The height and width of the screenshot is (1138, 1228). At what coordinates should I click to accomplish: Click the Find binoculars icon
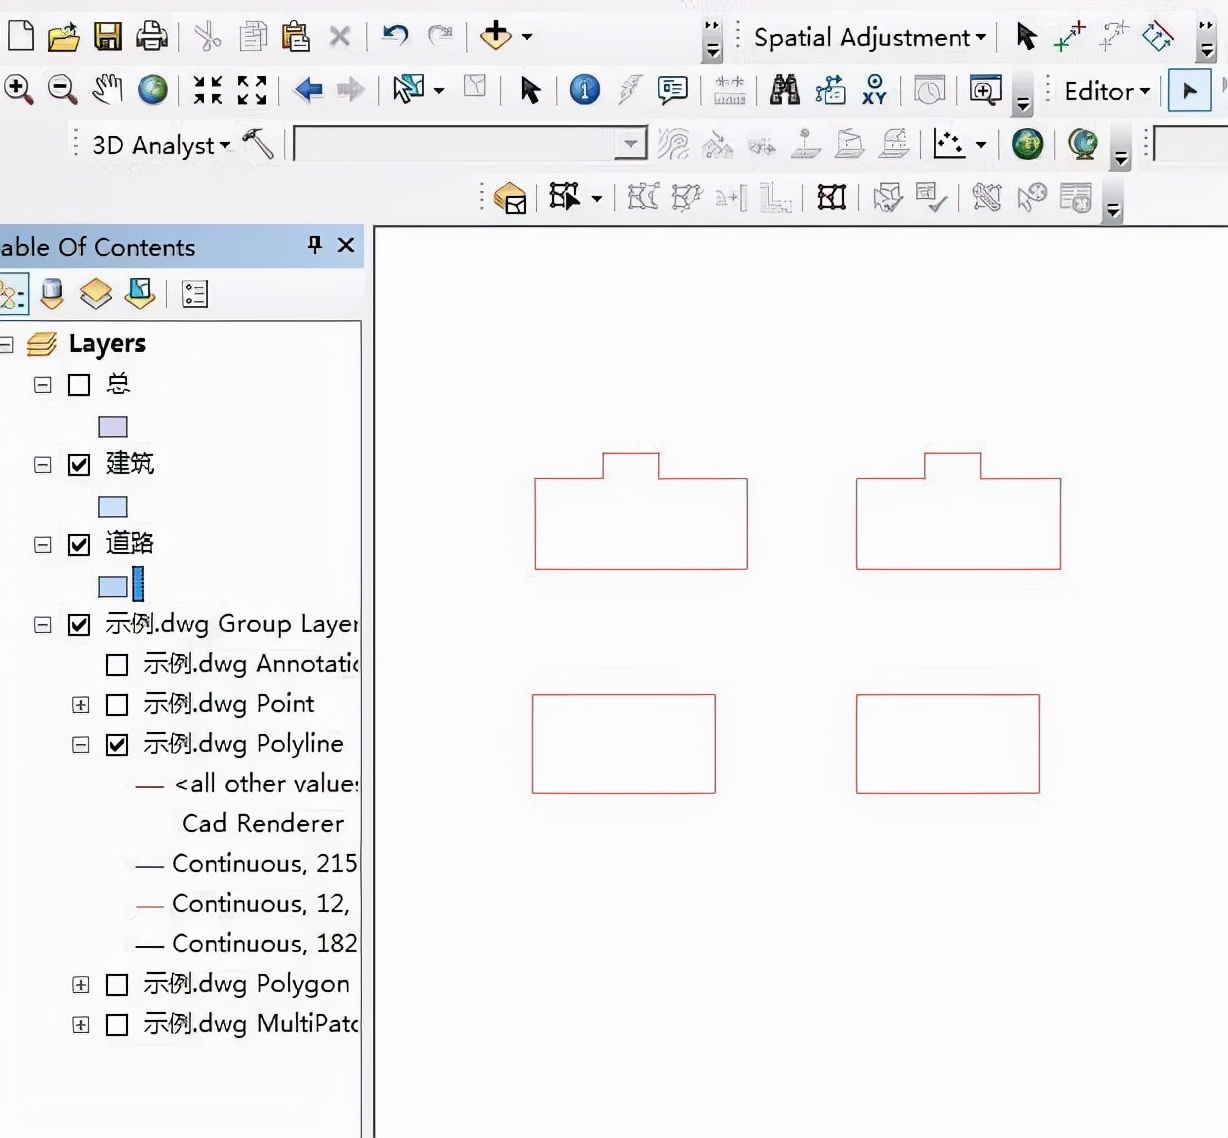click(785, 90)
